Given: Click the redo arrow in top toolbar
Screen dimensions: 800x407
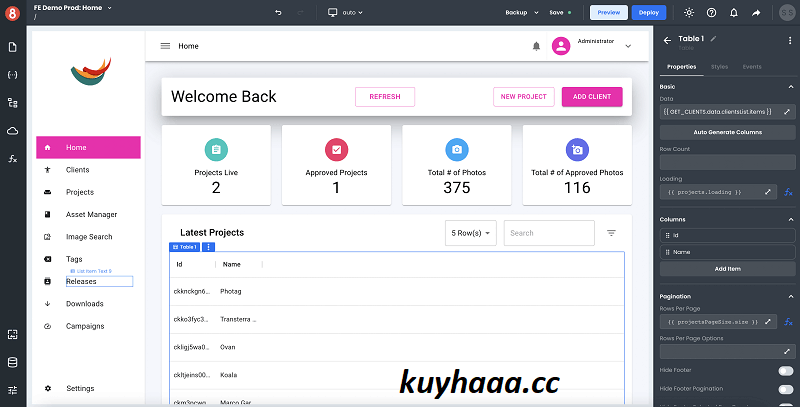Looking at the screenshot, I should click(x=301, y=12).
